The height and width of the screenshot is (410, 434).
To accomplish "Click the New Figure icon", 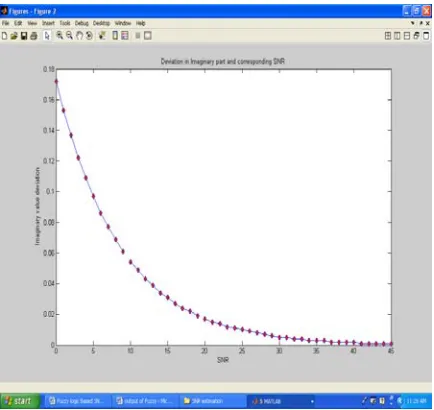I will tap(4, 36).
